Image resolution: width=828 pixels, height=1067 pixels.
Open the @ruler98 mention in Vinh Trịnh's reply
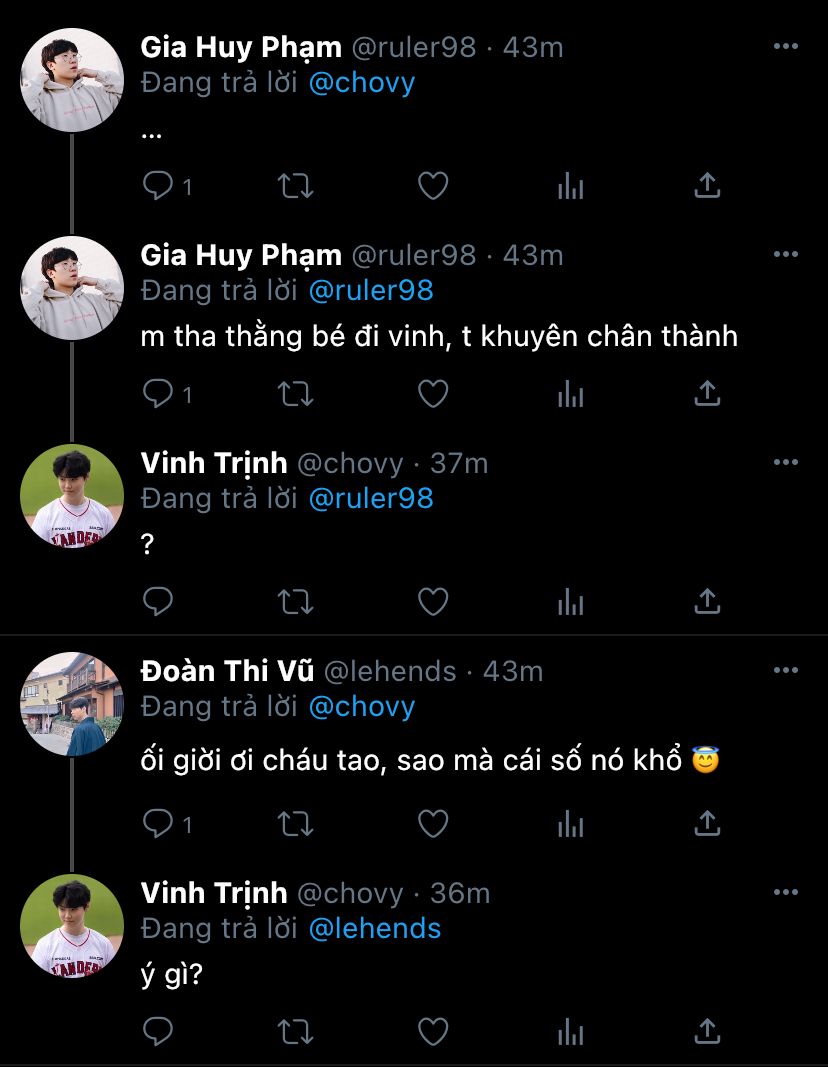(x=371, y=498)
